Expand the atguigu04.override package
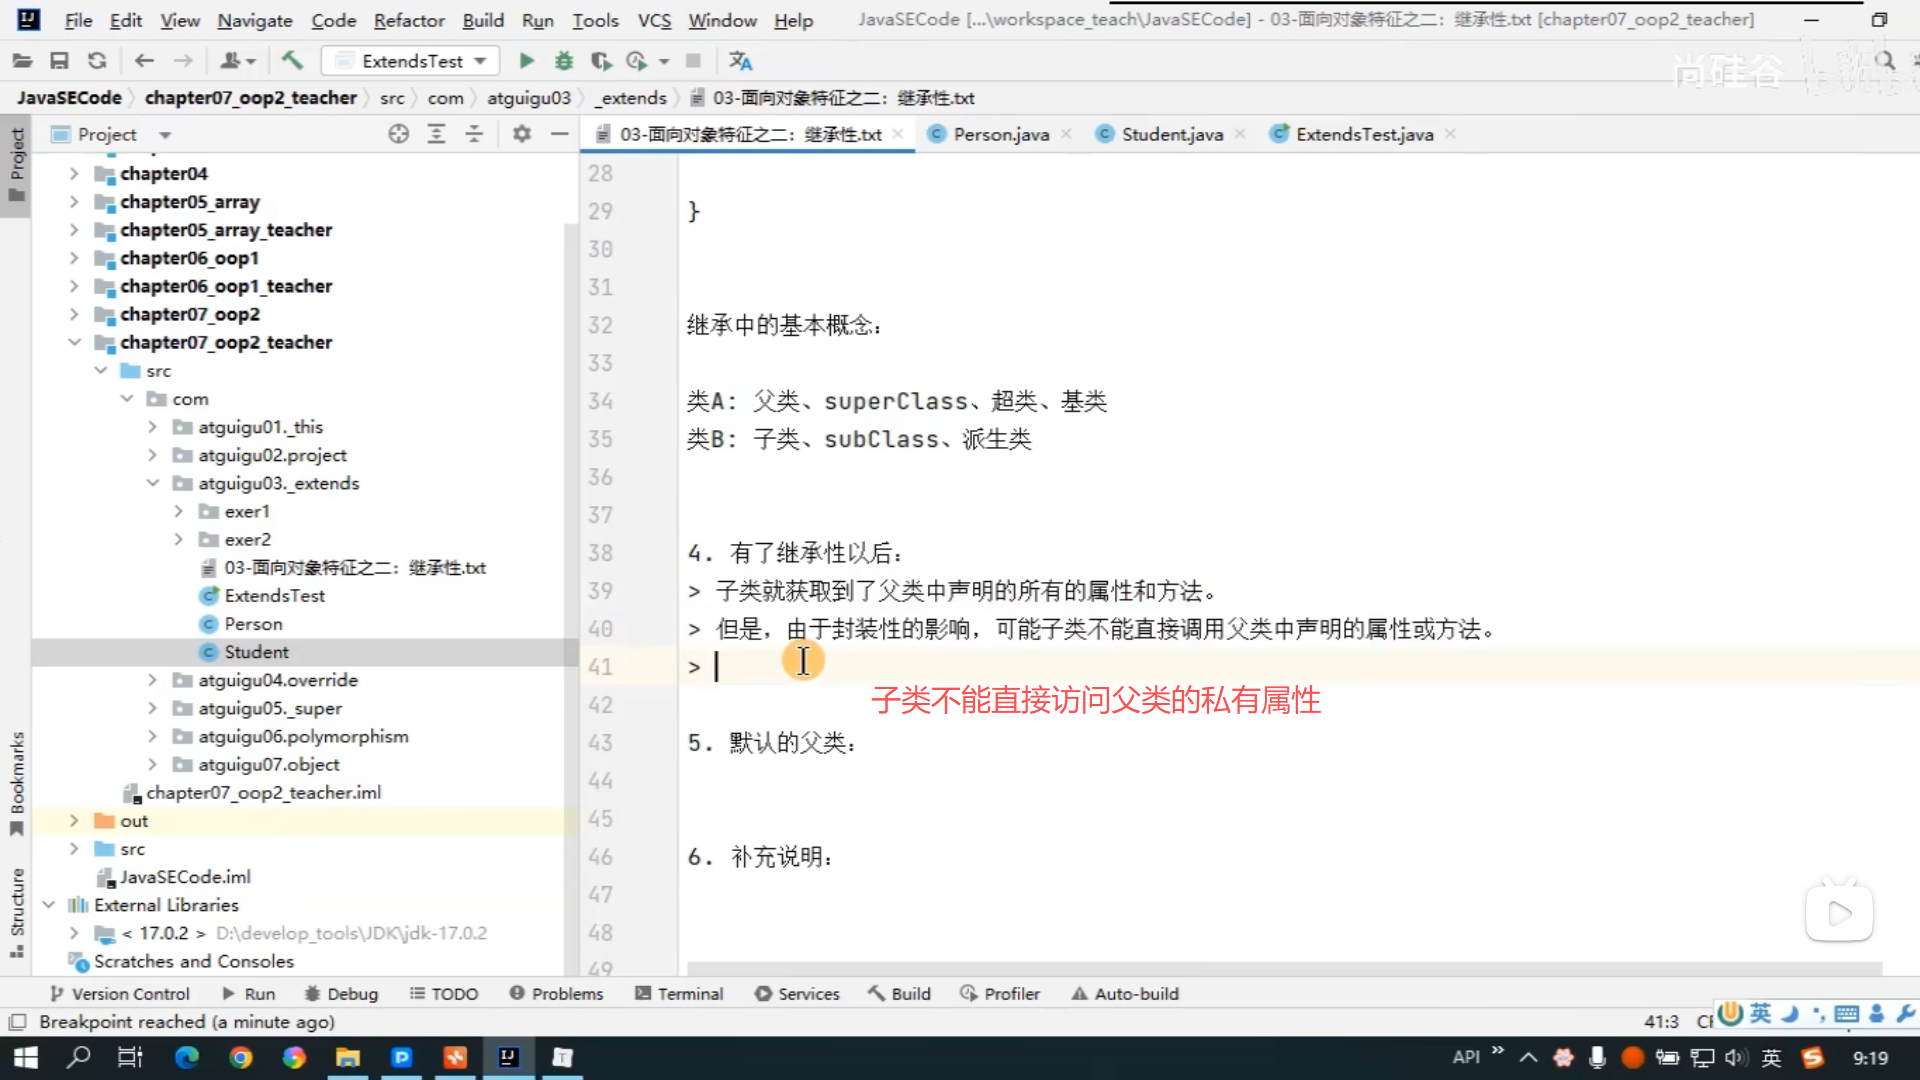The image size is (1920, 1080). [x=152, y=680]
